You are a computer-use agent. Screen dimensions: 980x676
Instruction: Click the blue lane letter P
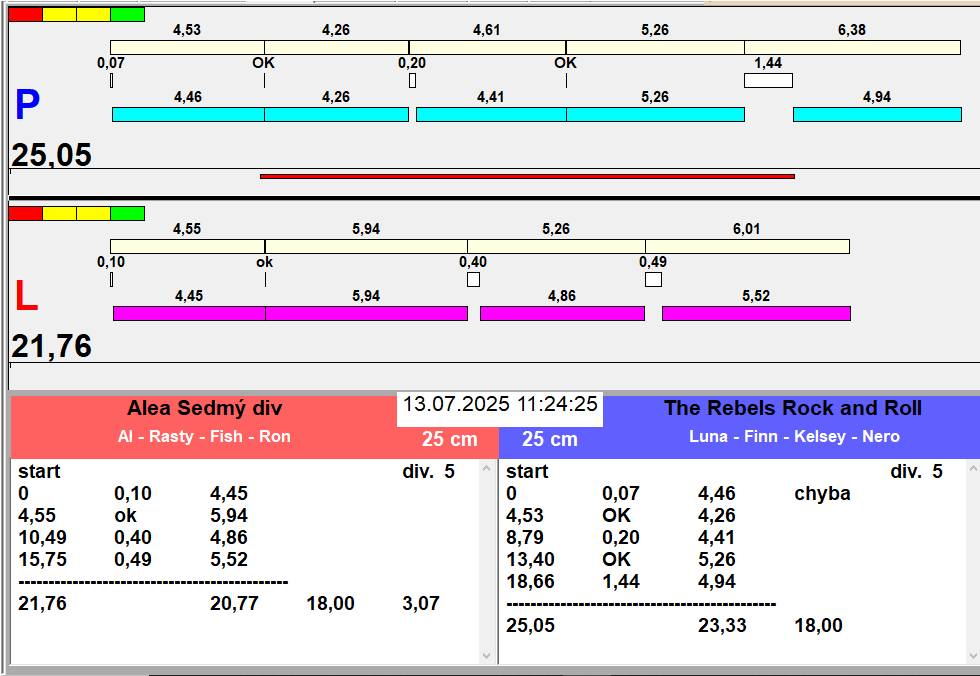click(28, 105)
